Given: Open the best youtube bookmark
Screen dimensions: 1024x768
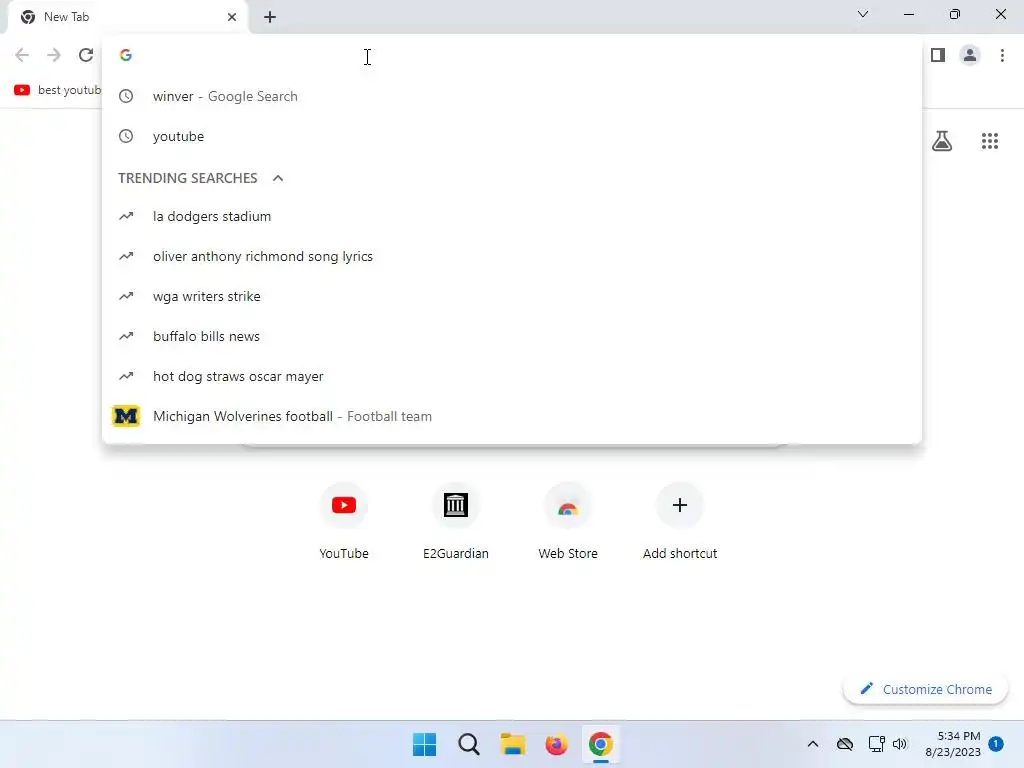Looking at the screenshot, I should [57, 90].
